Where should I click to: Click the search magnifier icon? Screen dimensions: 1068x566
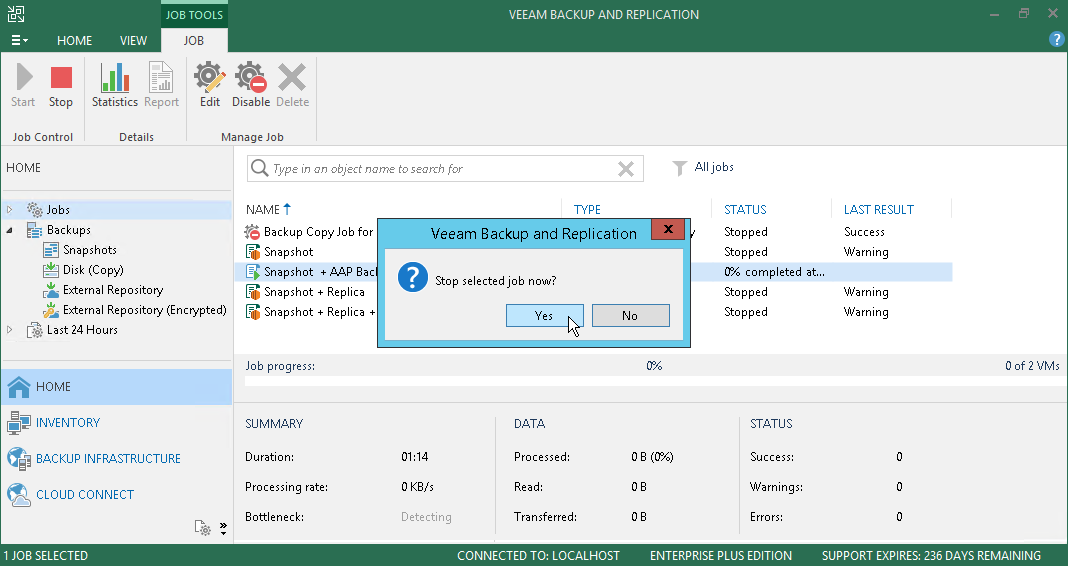click(260, 168)
